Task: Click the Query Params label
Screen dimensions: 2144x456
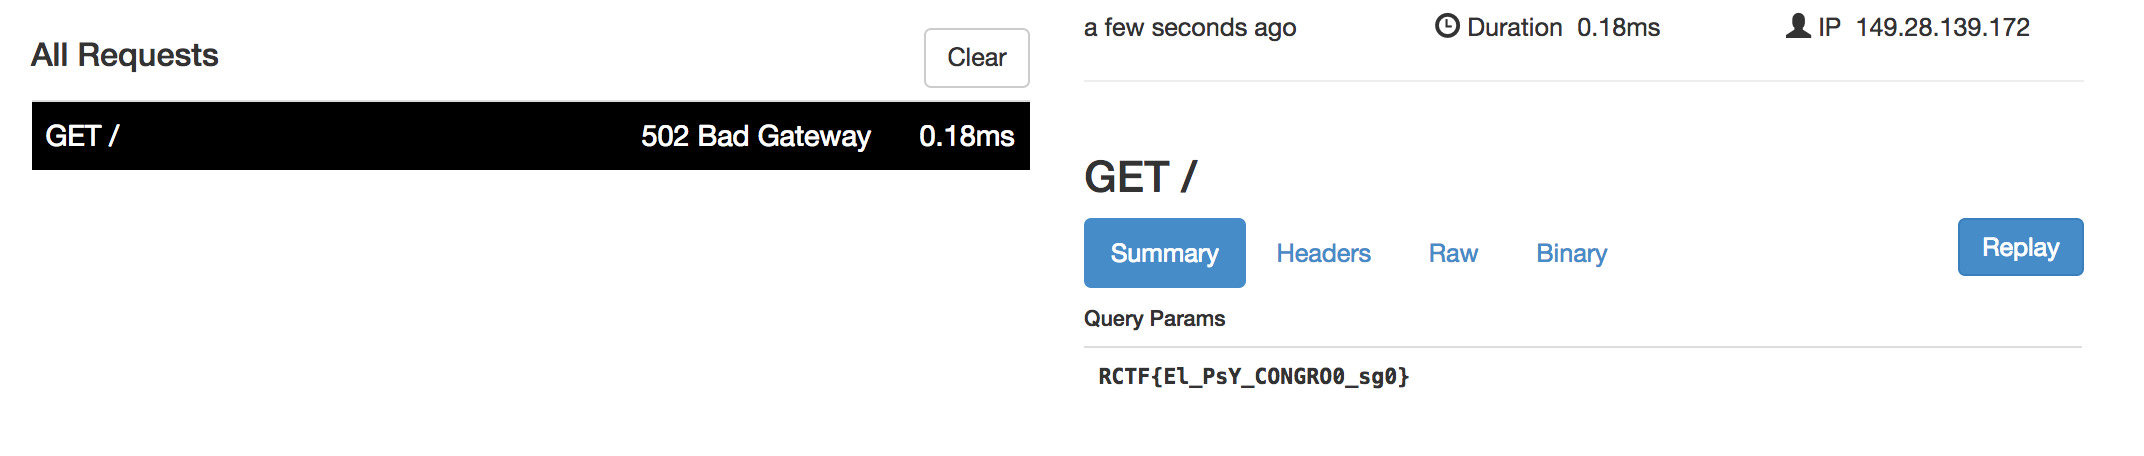Action: 1154,318
